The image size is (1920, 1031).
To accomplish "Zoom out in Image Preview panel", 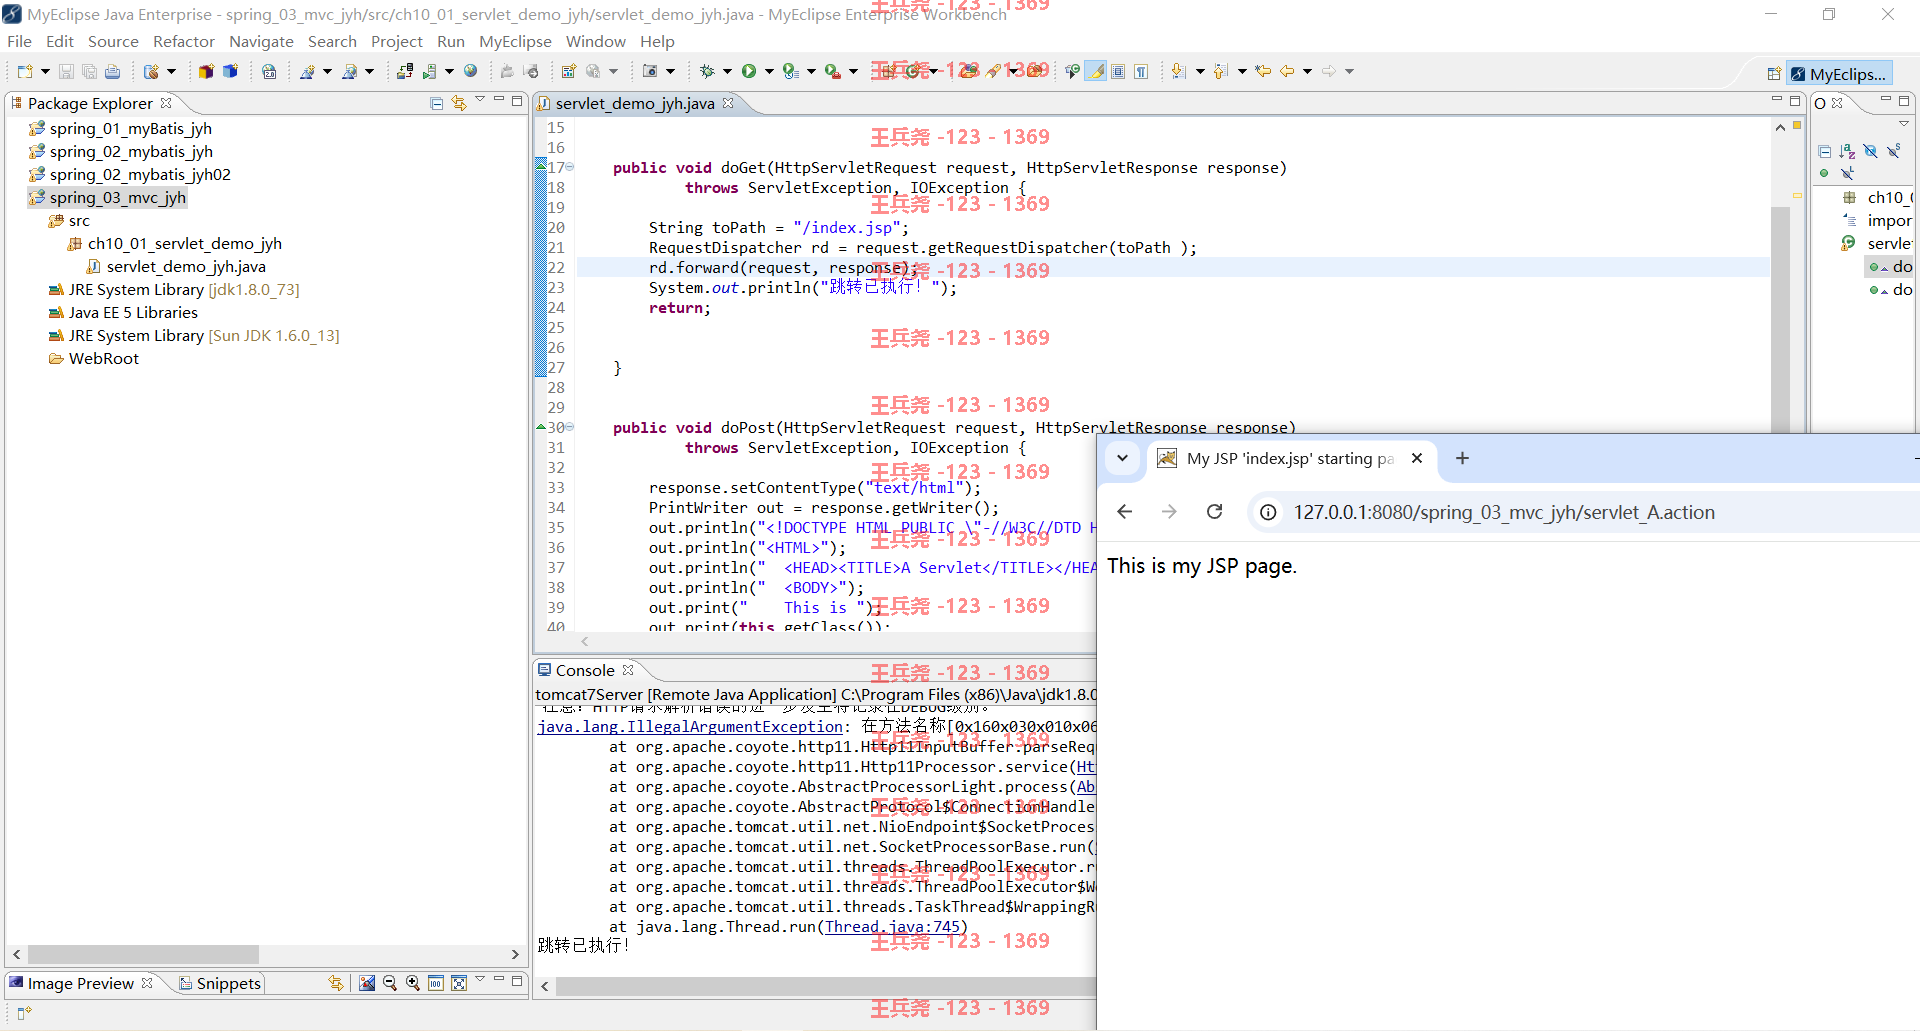I will (390, 983).
